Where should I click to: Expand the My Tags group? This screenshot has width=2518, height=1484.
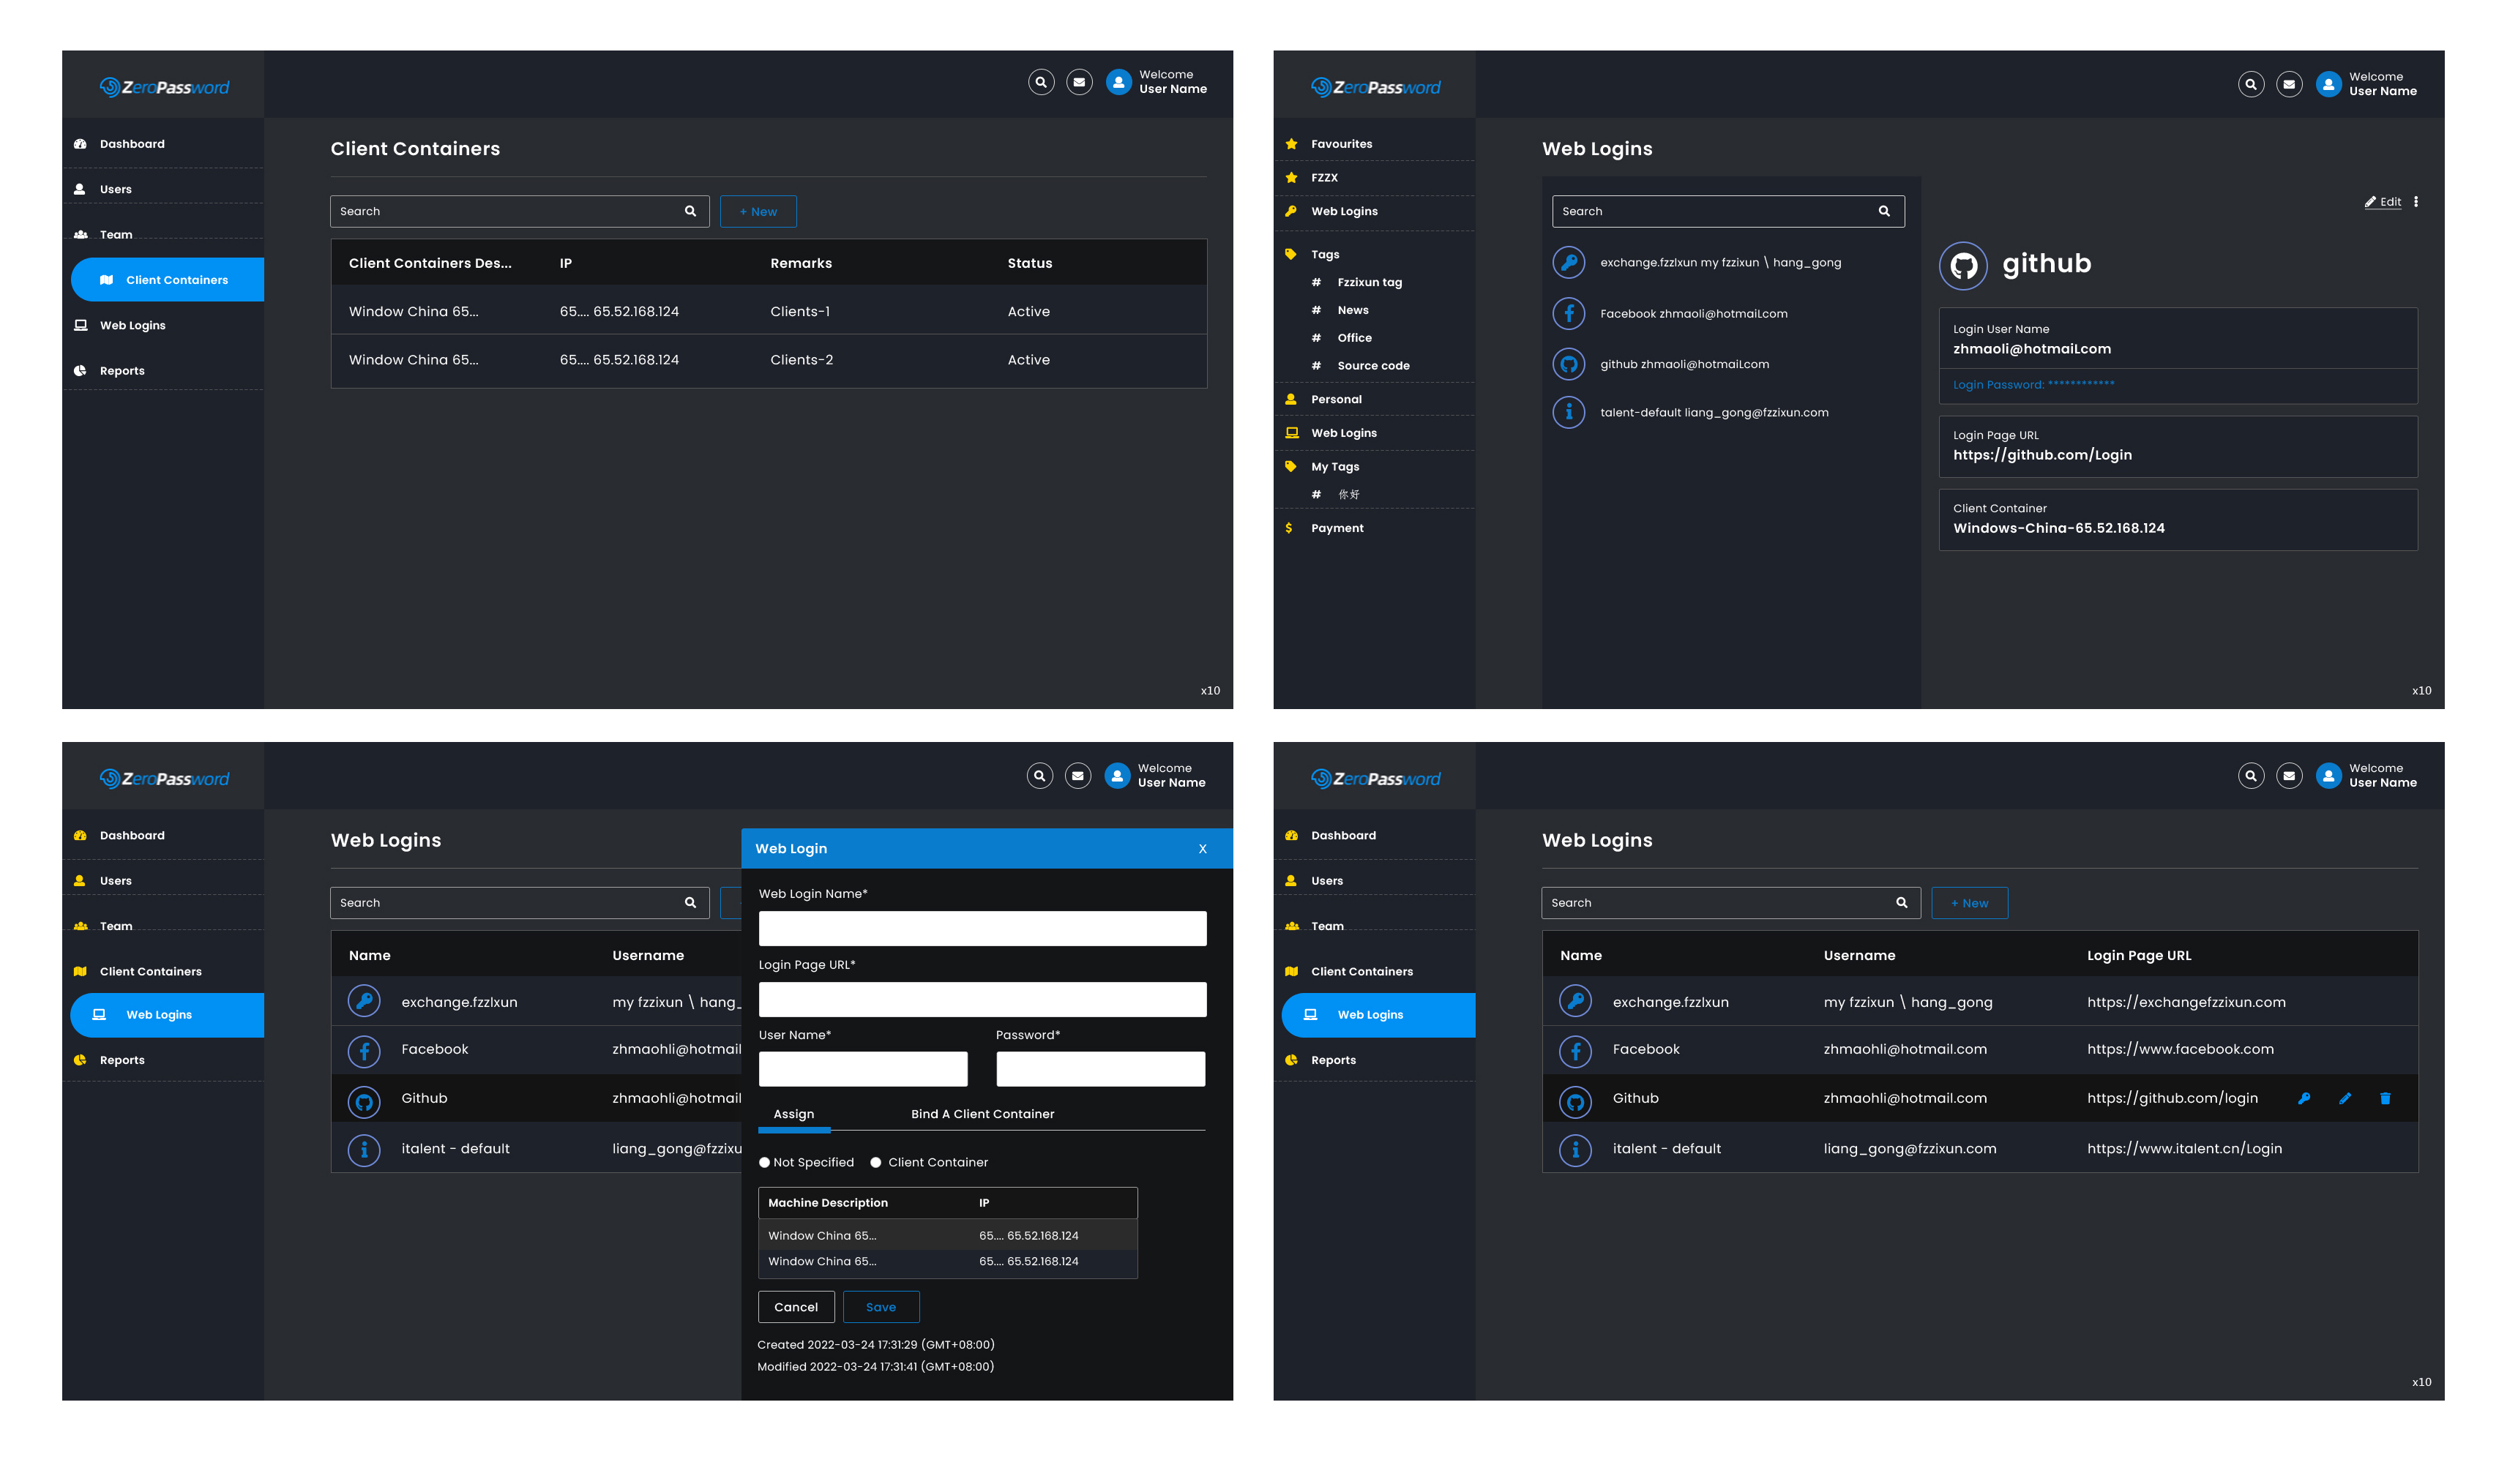tap(1335, 467)
